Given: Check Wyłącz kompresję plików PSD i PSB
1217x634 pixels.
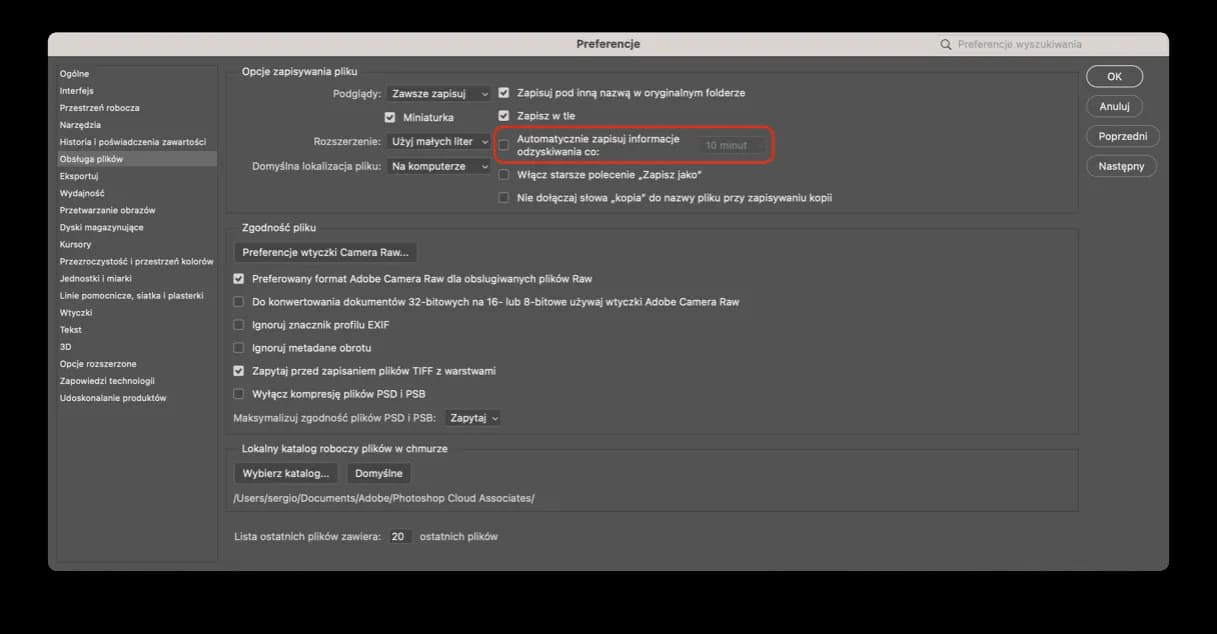Looking at the screenshot, I should (239, 394).
